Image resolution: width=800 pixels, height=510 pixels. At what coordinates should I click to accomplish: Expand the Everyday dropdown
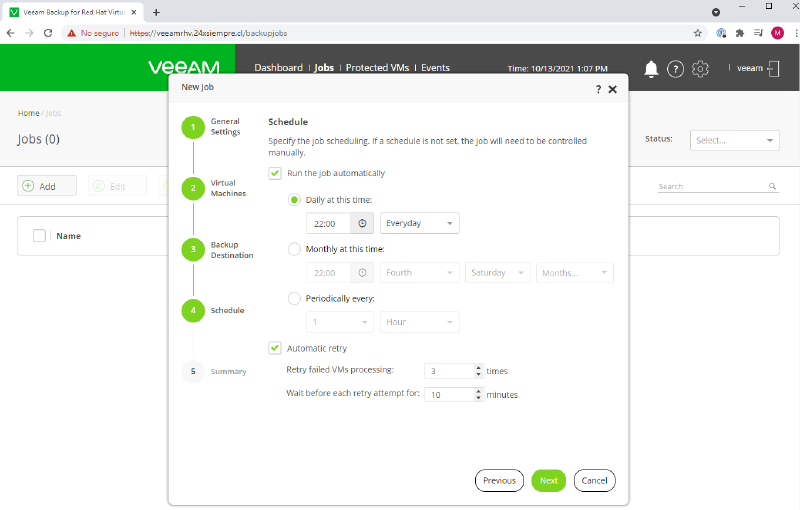pyautogui.click(x=419, y=223)
